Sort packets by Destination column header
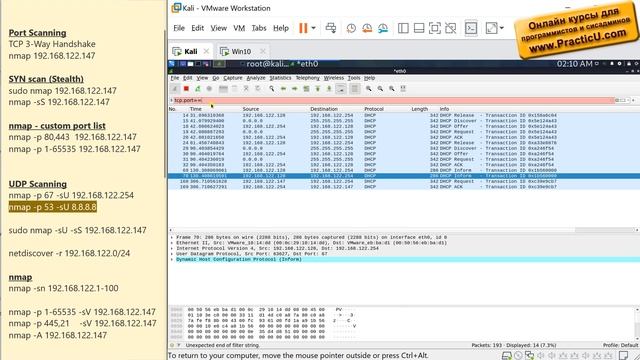This screenshot has width=640, height=360. coord(324,109)
